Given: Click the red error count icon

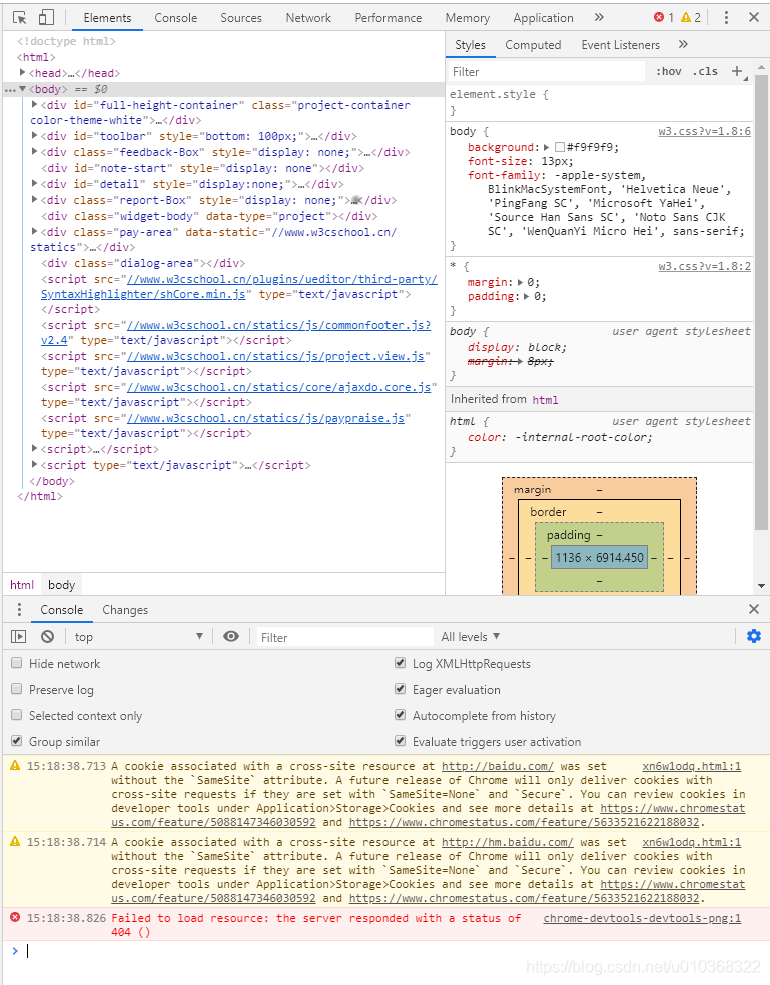Looking at the screenshot, I should click(659, 18).
